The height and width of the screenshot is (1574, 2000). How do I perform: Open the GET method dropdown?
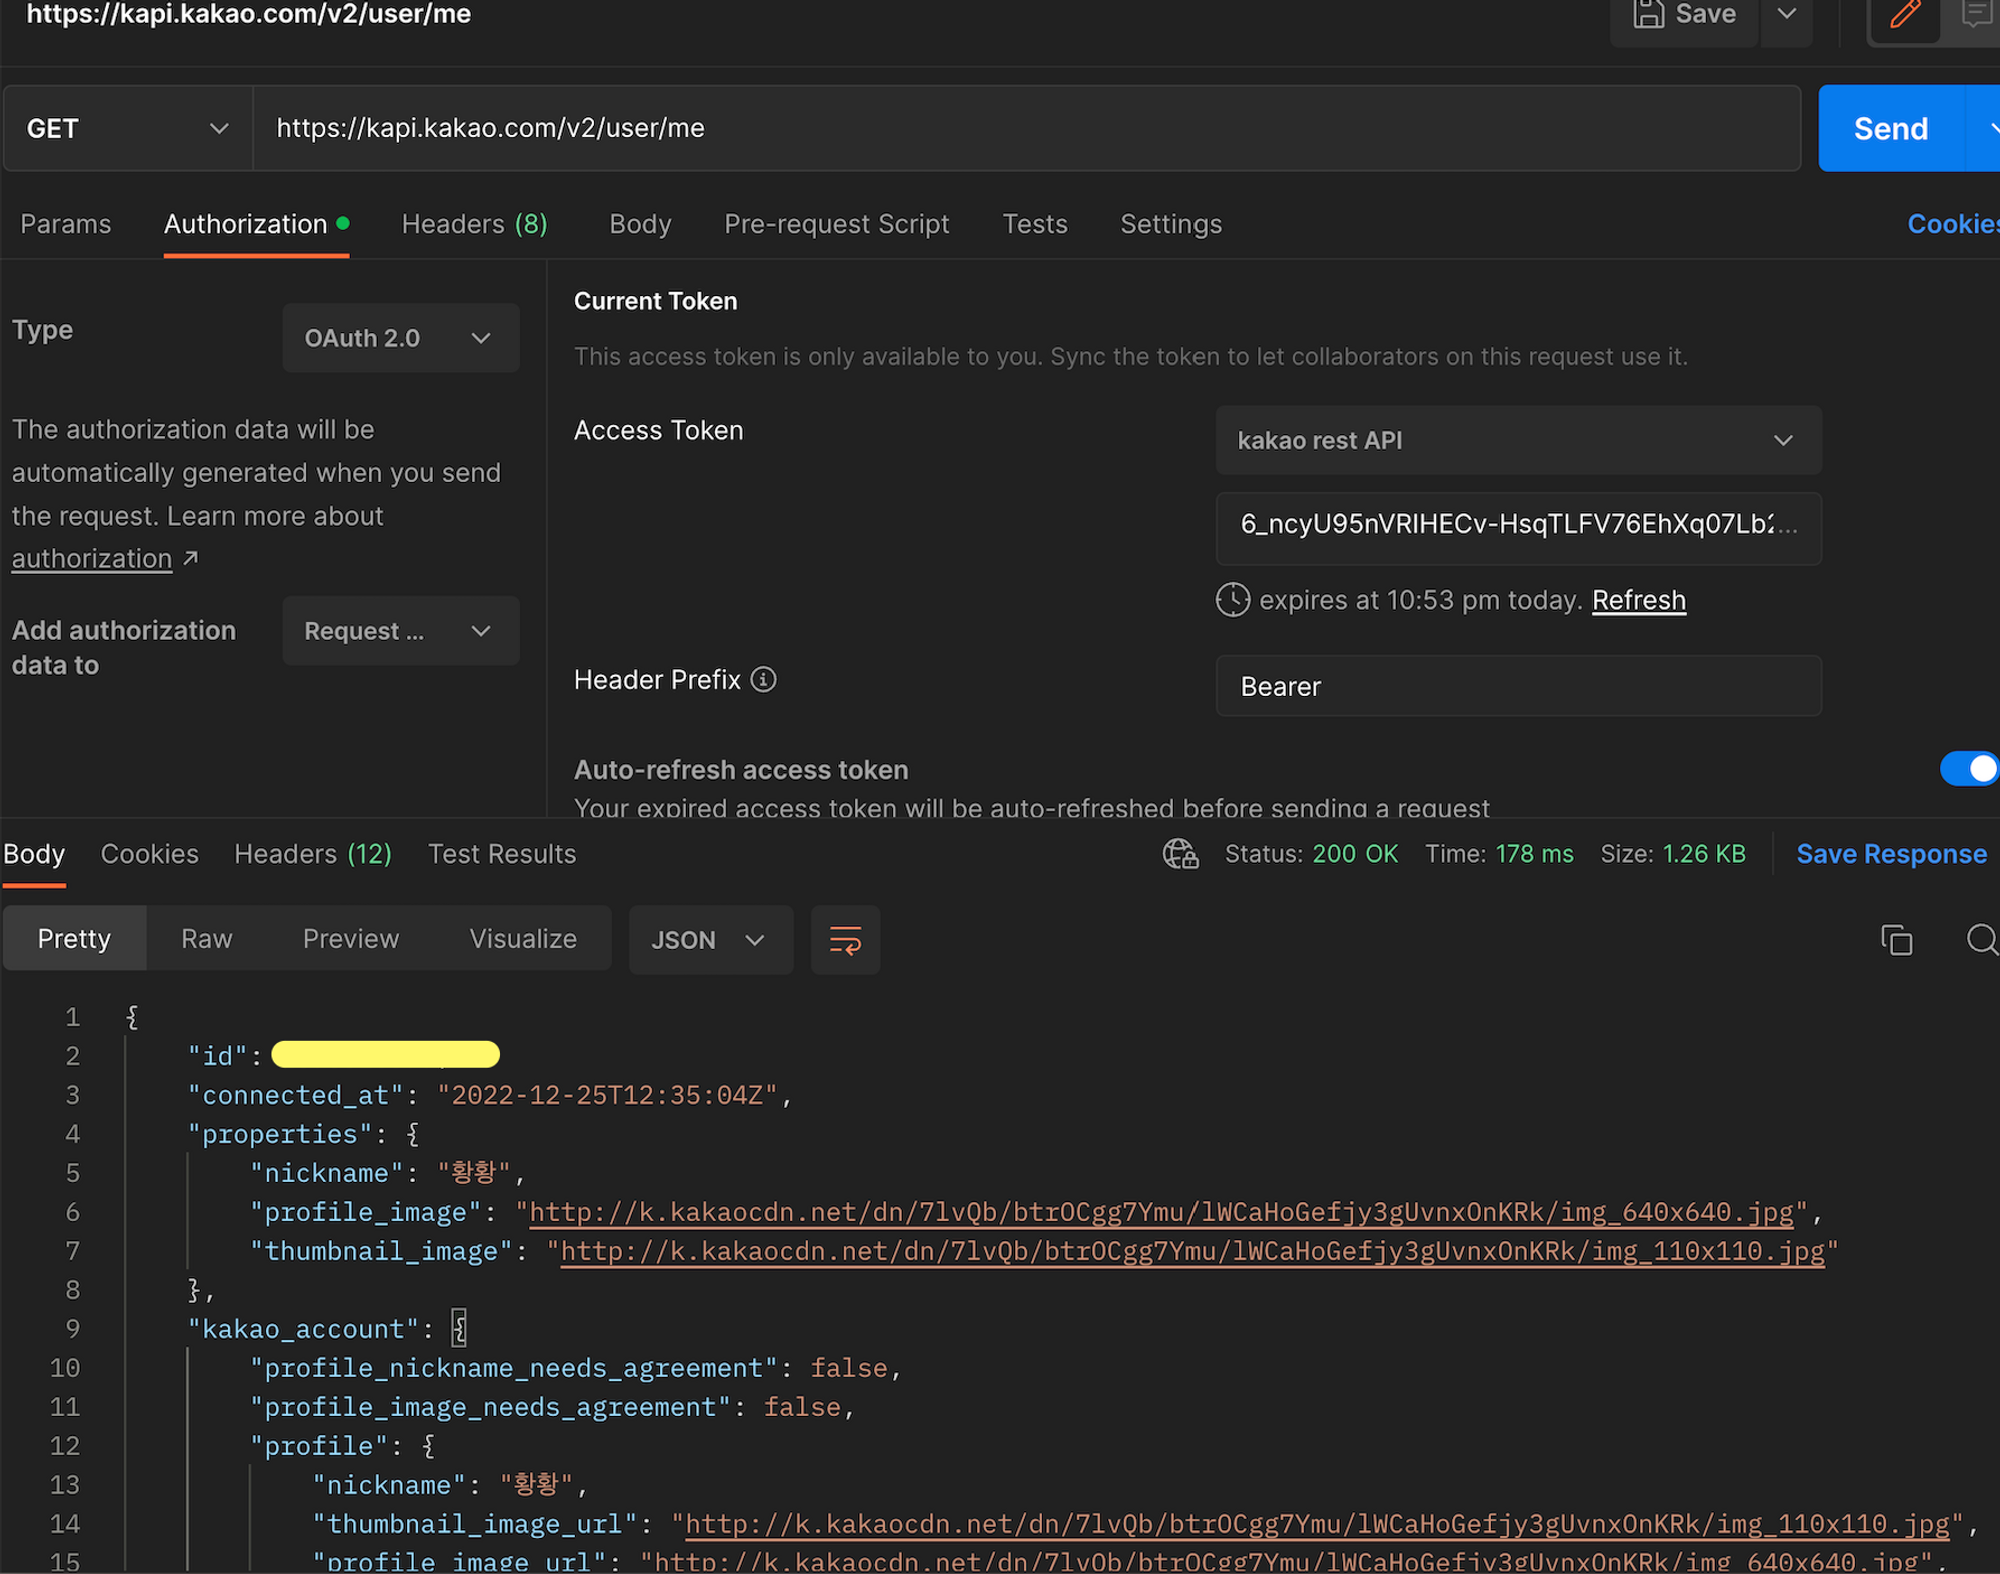128,128
